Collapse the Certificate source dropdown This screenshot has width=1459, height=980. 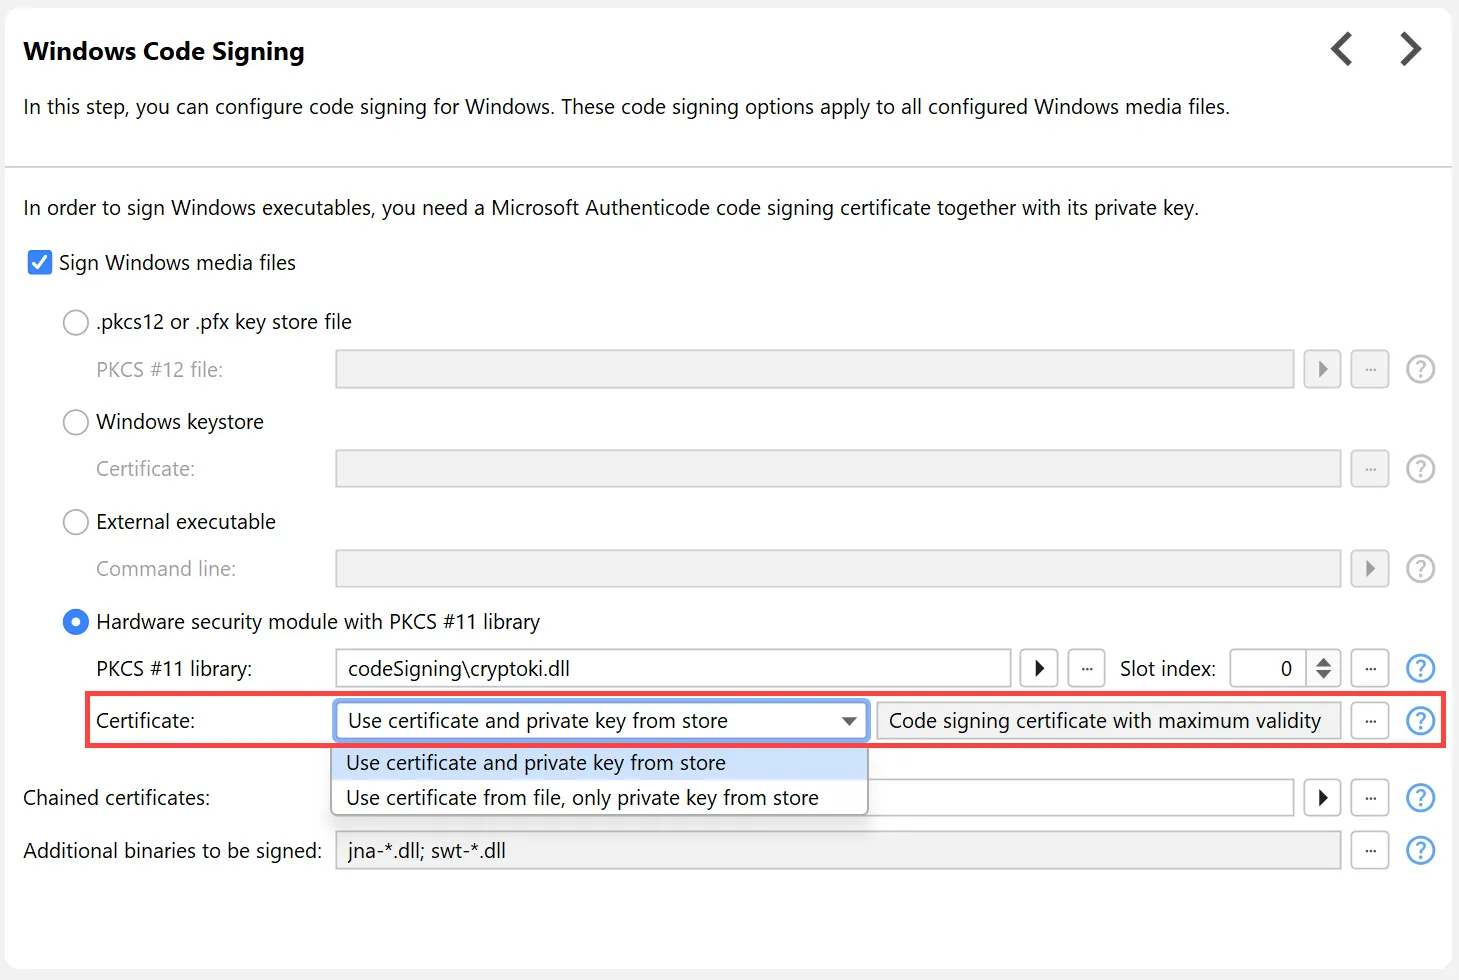[x=849, y=721]
